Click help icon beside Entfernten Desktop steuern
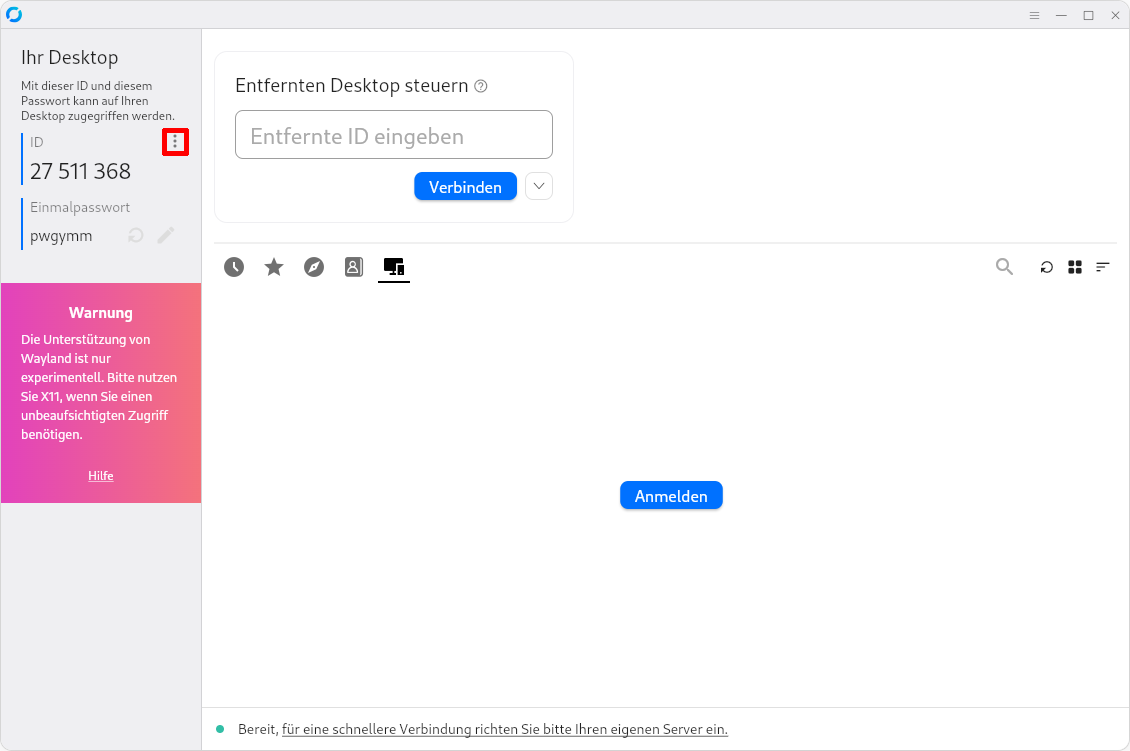This screenshot has width=1130, height=751. point(481,86)
